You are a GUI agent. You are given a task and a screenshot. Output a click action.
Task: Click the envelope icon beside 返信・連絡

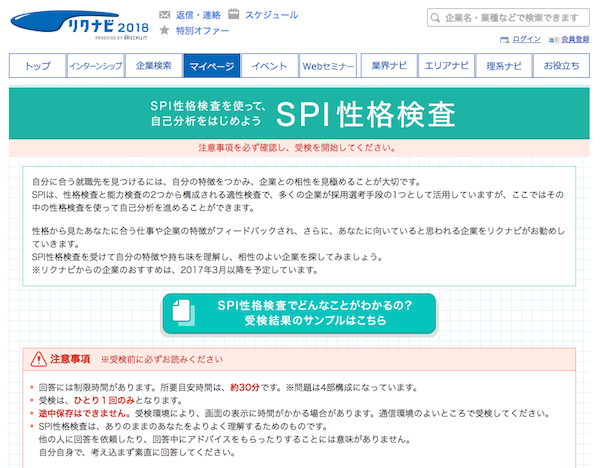click(x=165, y=15)
